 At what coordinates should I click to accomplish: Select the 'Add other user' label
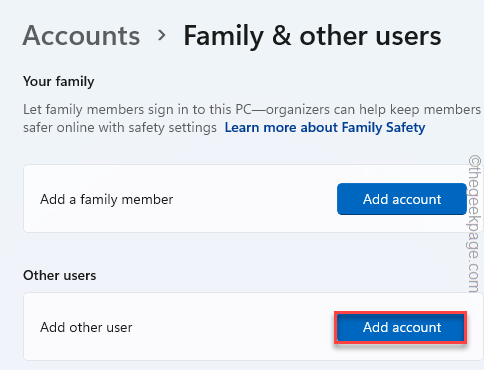pos(86,327)
